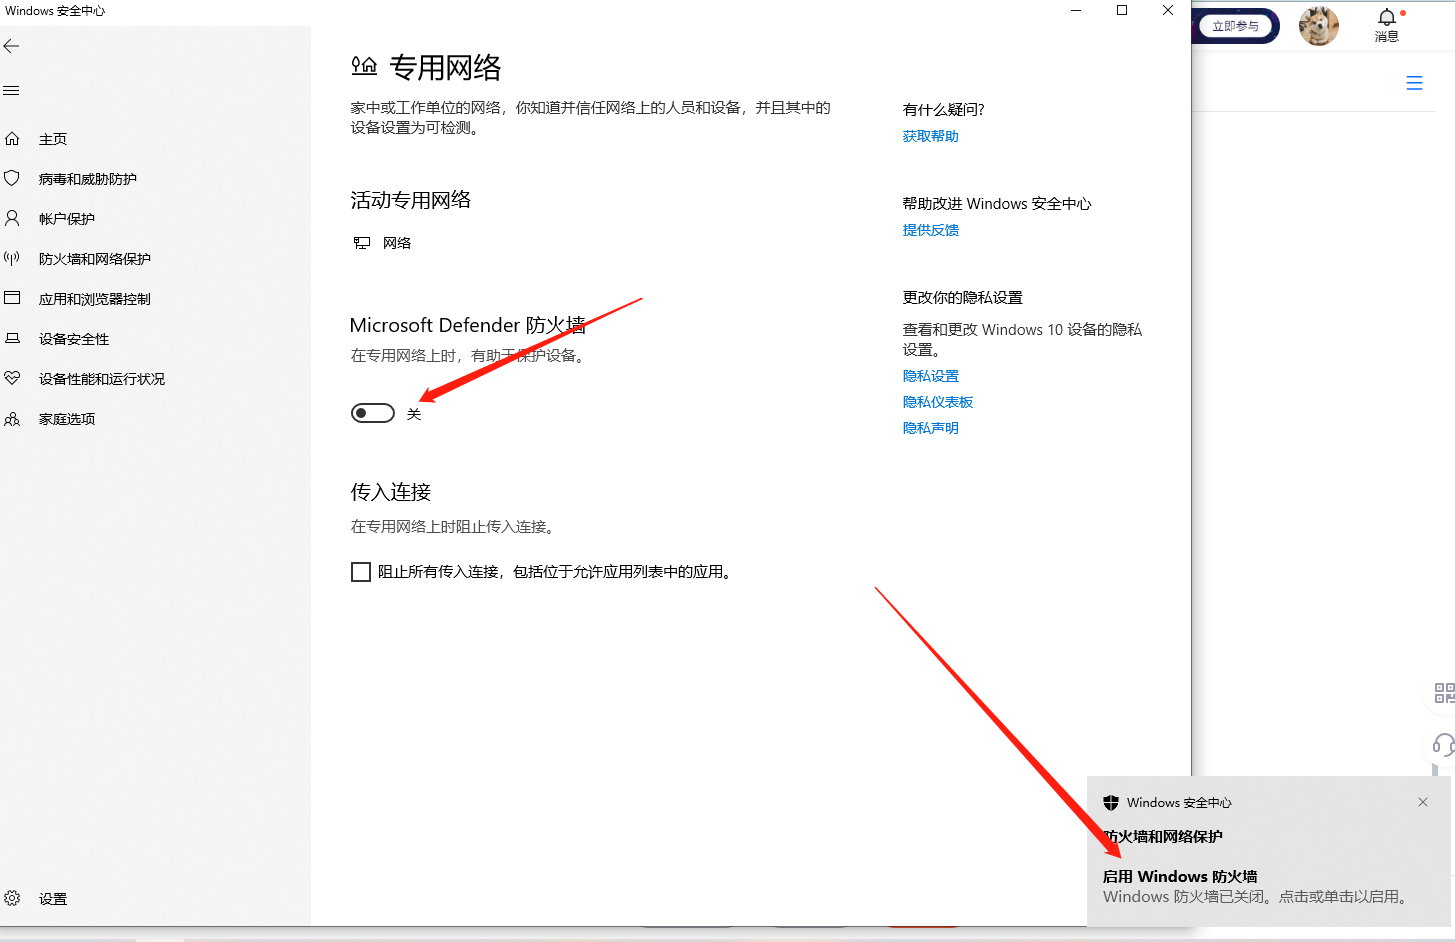Open the 隐私设置 link
Image resolution: width=1455 pixels, height=942 pixels.
click(x=931, y=376)
